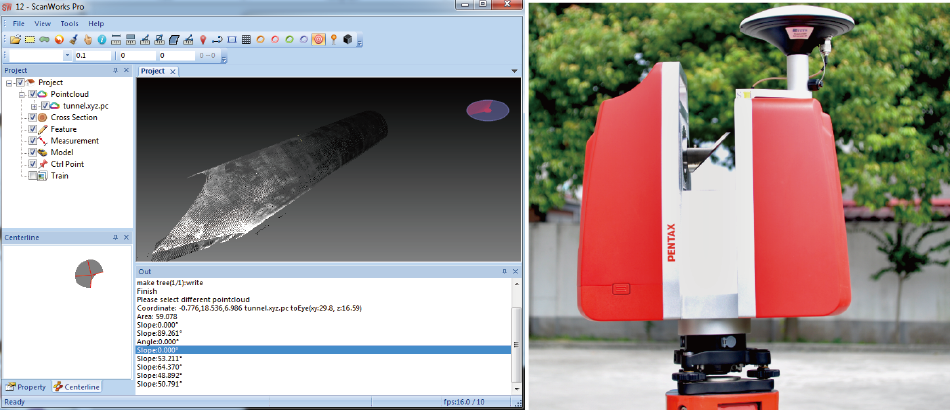Open the main toolbar overflow options arrow
This screenshot has height=410, width=950.
click(359, 42)
